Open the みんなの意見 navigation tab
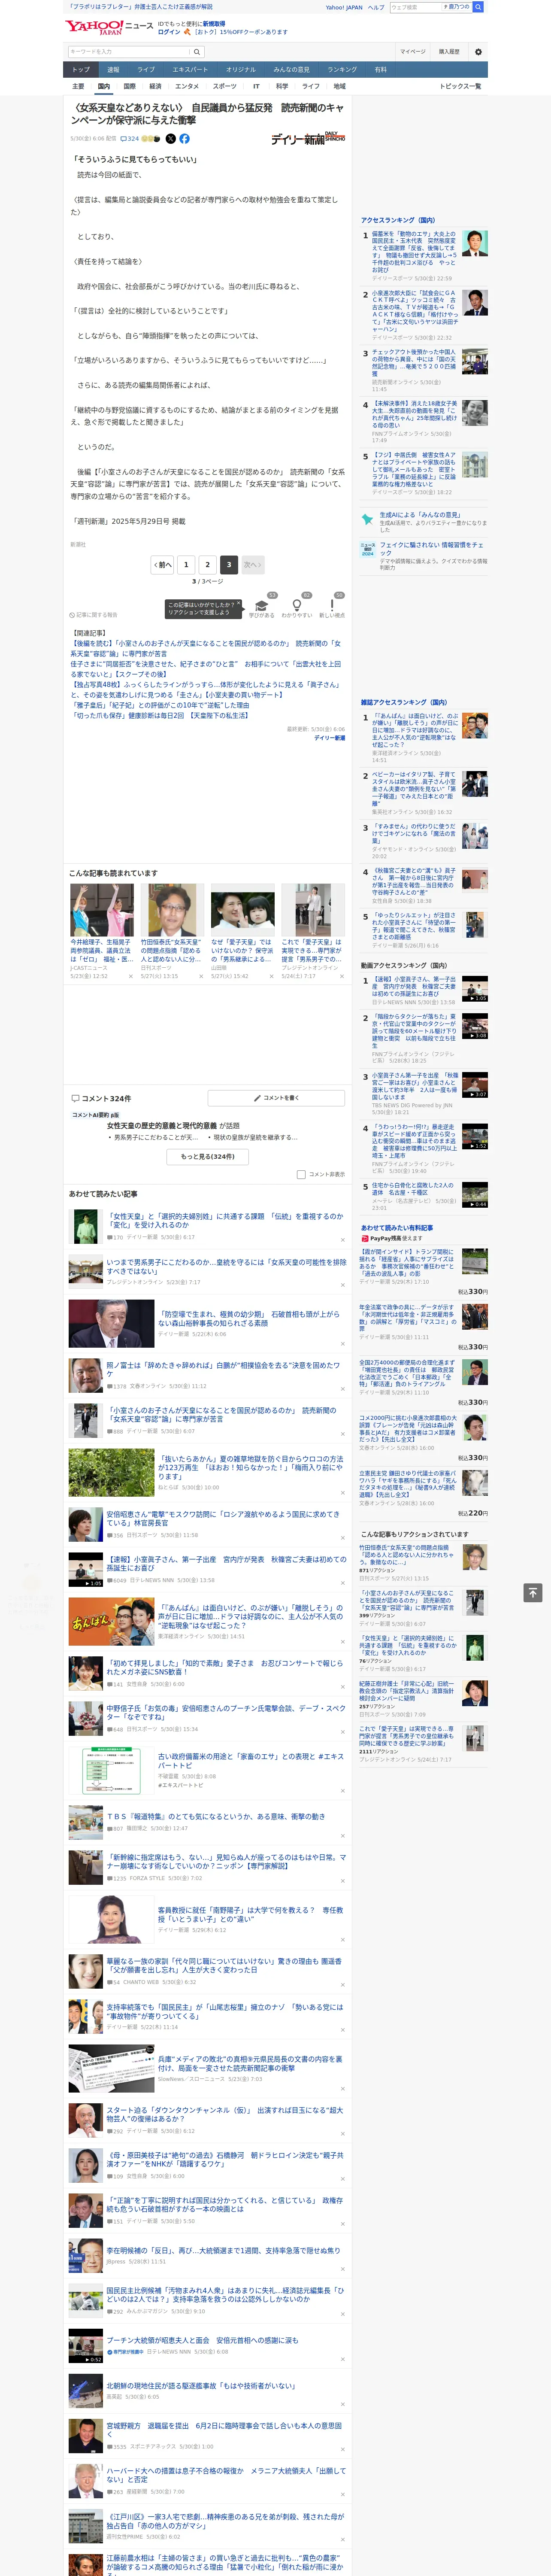This screenshot has height=2576, width=551. pyautogui.click(x=292, y=70)
